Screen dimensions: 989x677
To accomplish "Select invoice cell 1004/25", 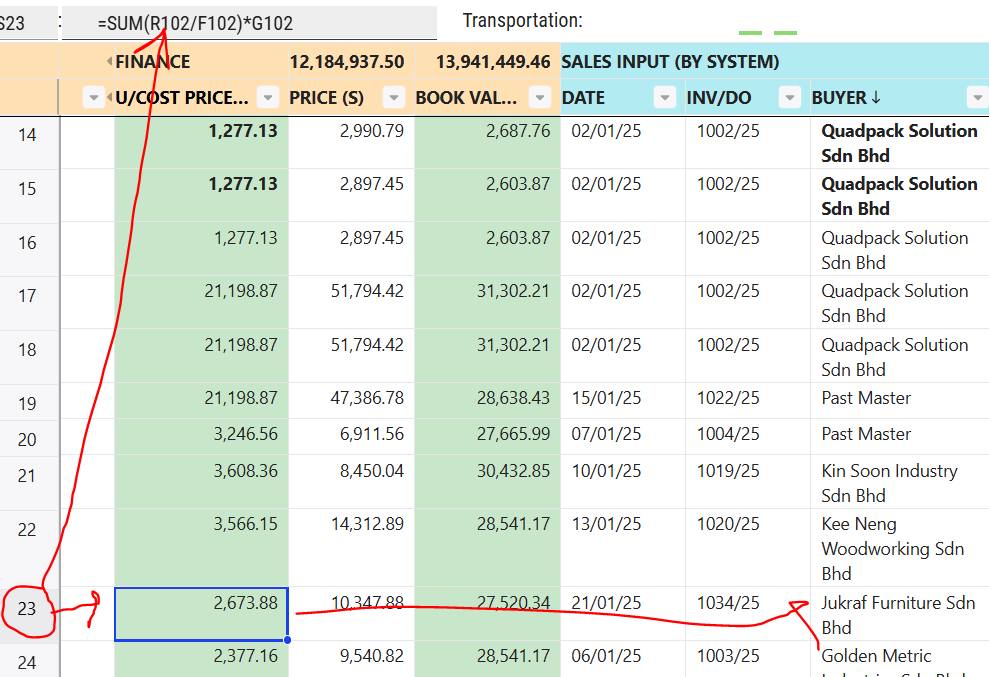I will 748,438.
